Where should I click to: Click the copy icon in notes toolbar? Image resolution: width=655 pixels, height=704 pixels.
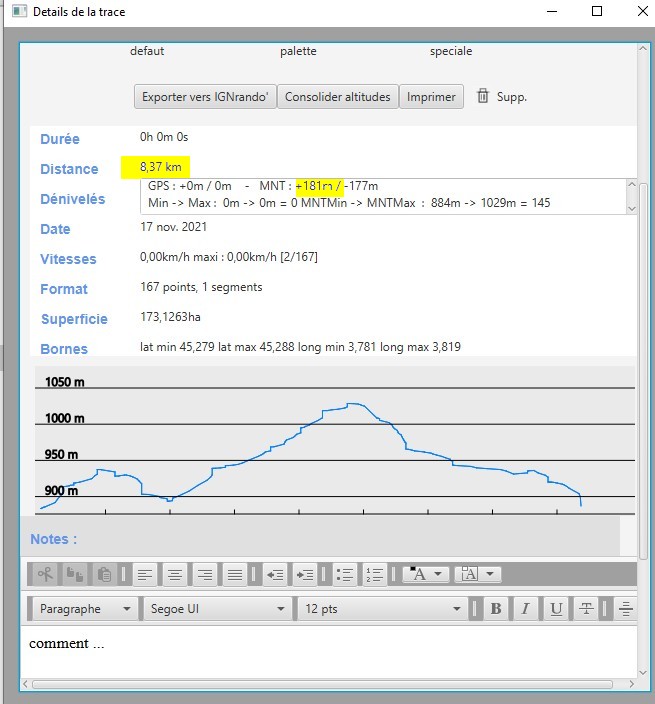[75, 574]
